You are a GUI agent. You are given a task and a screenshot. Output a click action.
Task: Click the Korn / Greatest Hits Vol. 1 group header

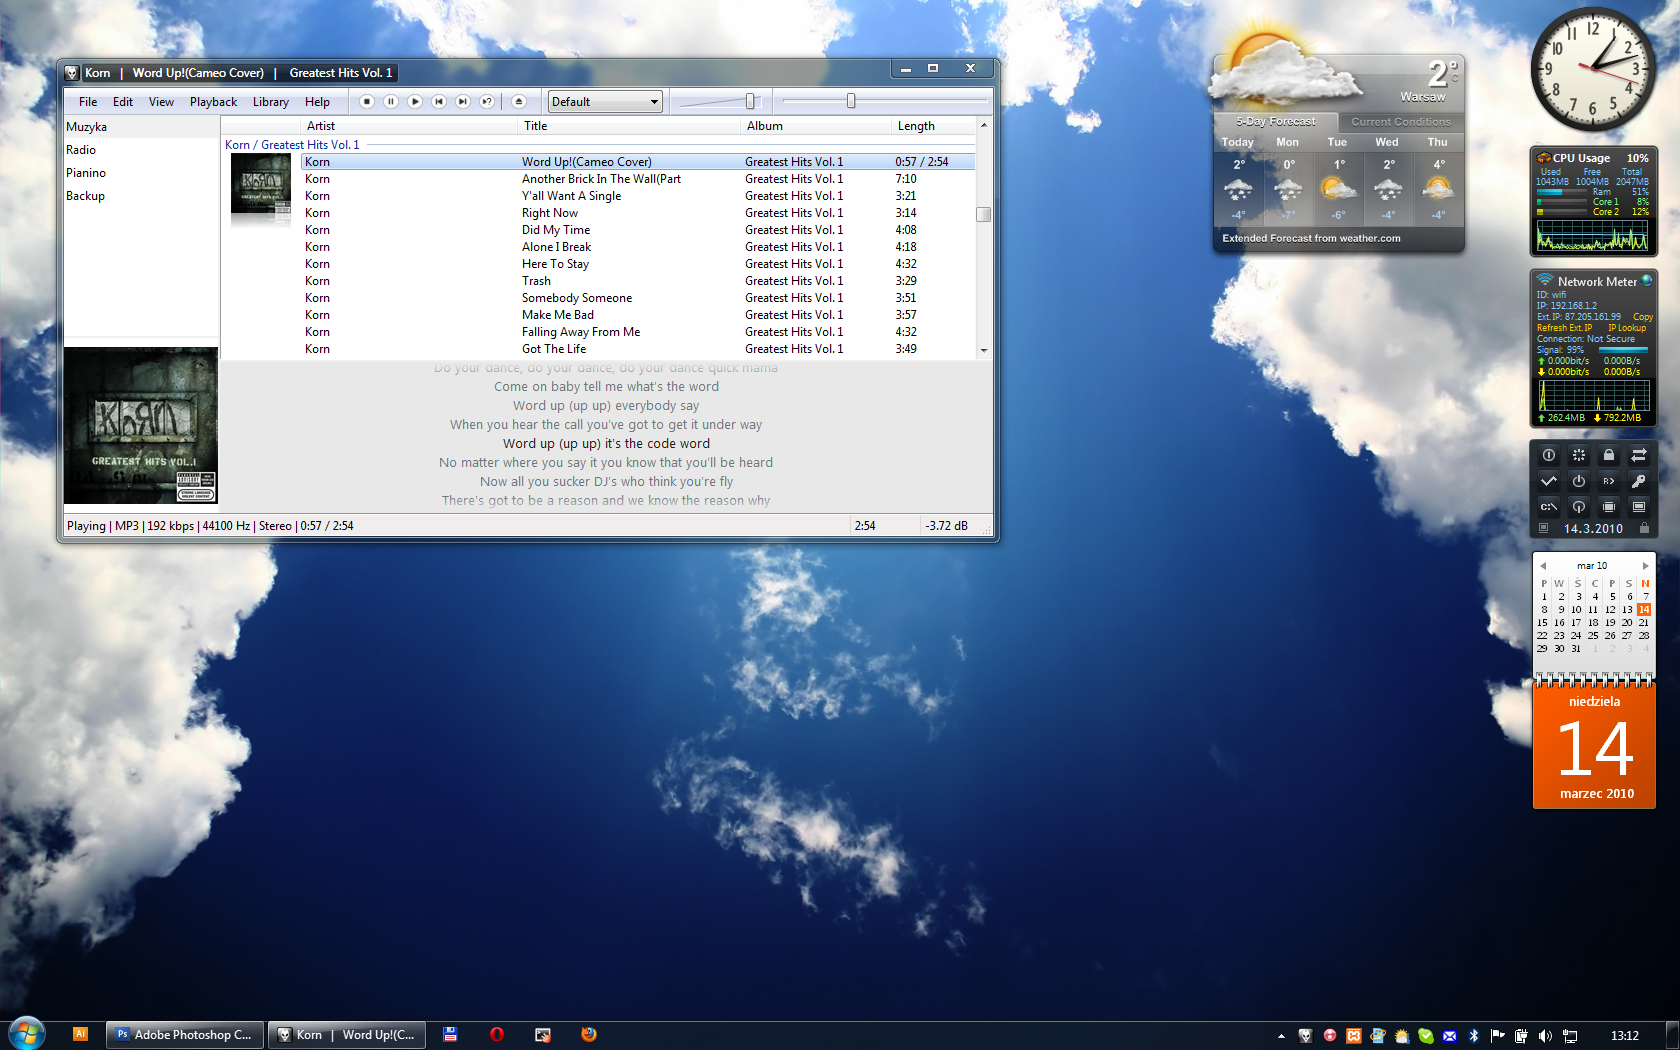[x=292, y=145]
